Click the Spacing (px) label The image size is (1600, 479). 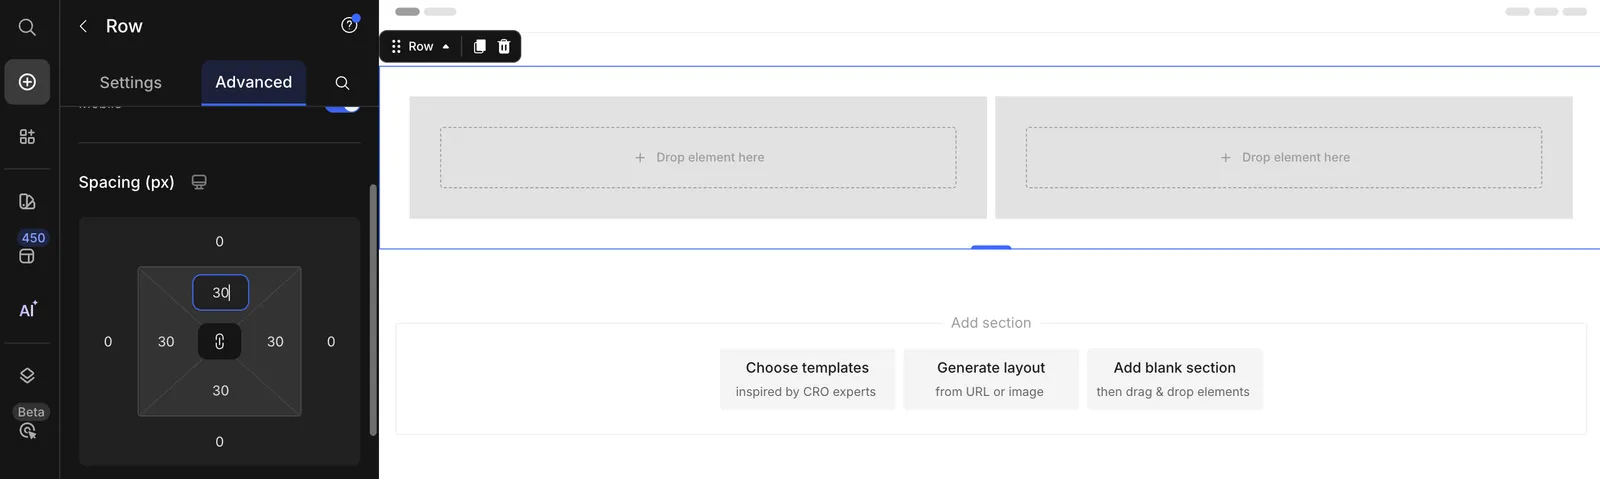point(127,182)
